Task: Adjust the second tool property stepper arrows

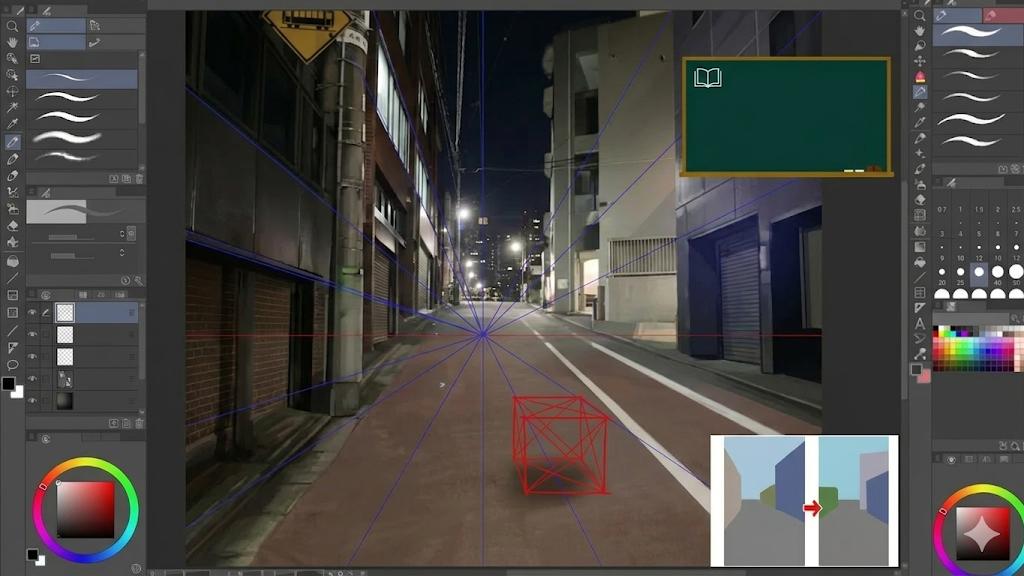Action: 122,255
